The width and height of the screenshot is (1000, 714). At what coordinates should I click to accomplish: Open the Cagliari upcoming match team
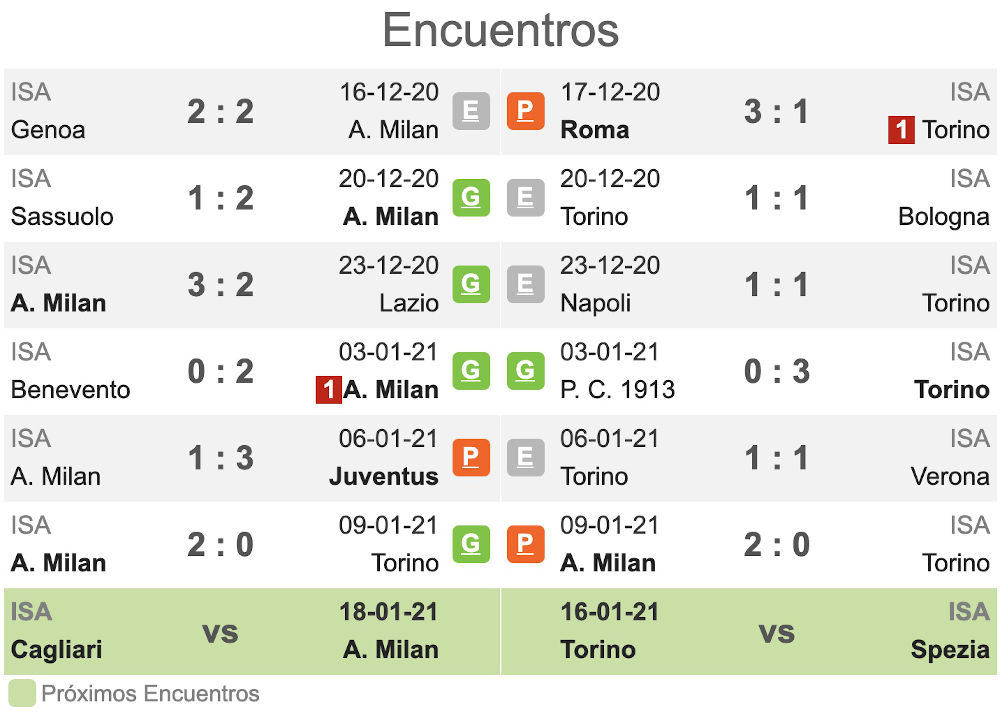57,650
